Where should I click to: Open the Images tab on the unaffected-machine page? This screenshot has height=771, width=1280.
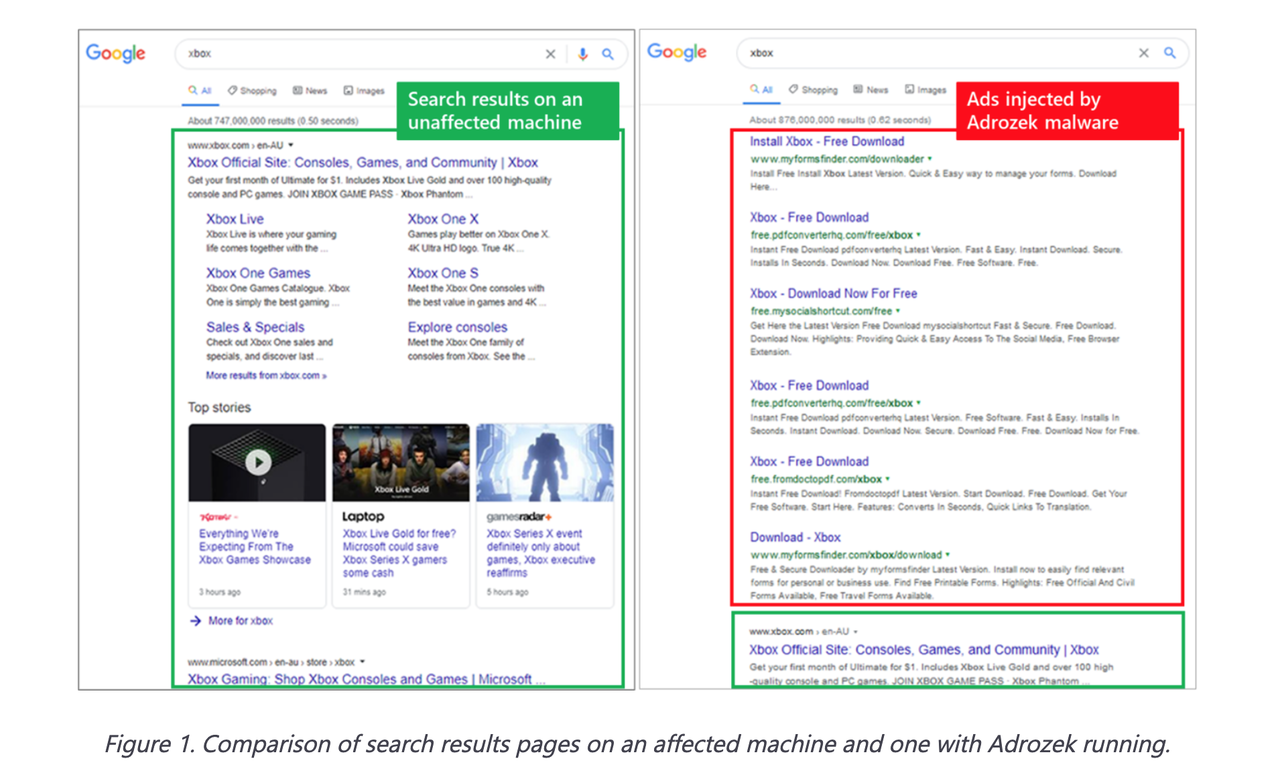(x=364, y=91)
